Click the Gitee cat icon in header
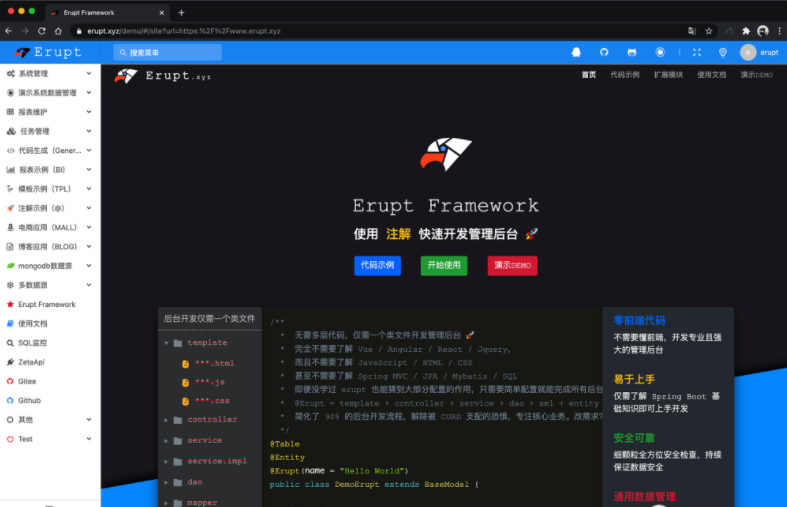Image resolution: width=787 pixels, height=507 pixels. click(x=632, y=52)
